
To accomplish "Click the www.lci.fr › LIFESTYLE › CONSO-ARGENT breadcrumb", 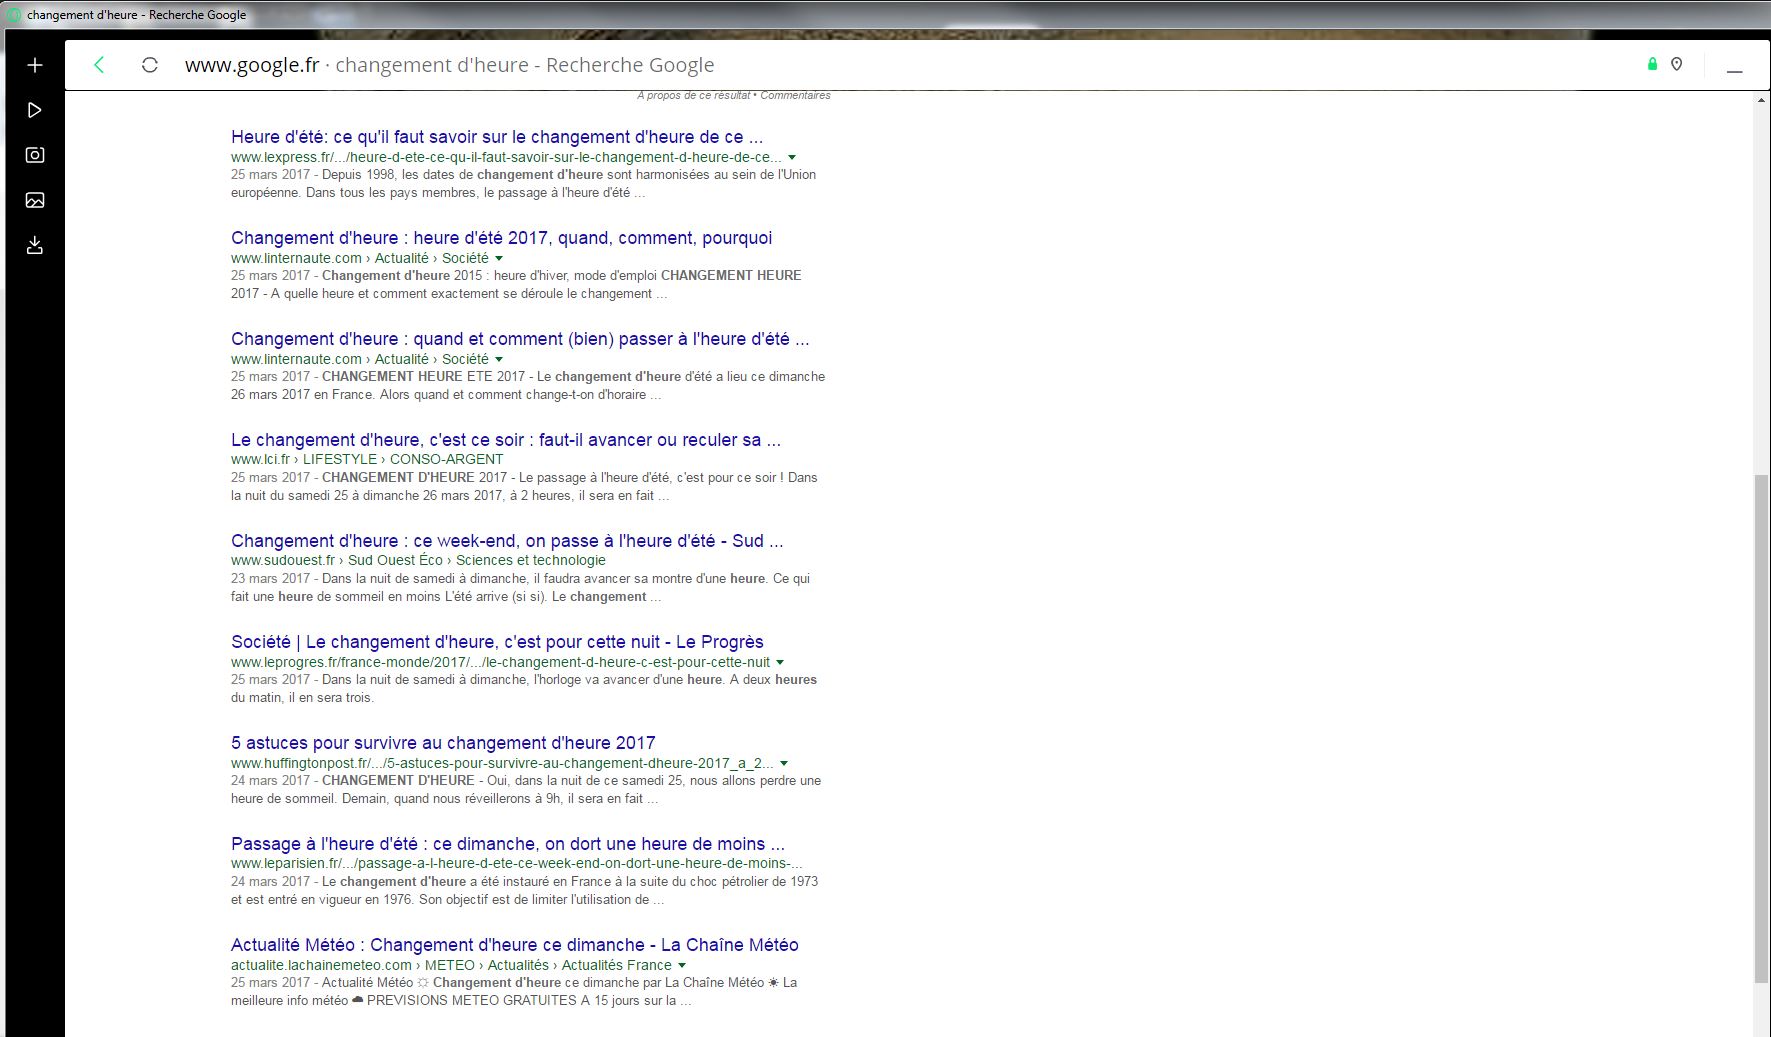I will [367, 460].
